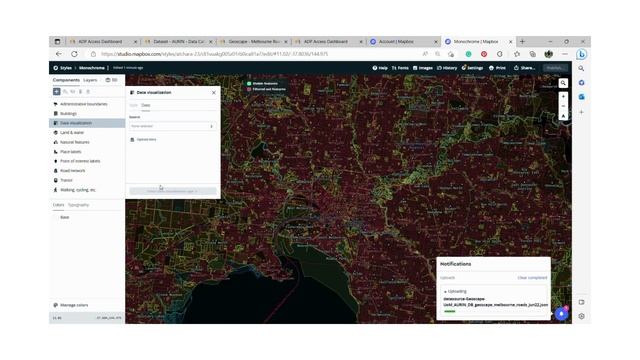
Task: Click the Upload data link
Action: point(143,140)
